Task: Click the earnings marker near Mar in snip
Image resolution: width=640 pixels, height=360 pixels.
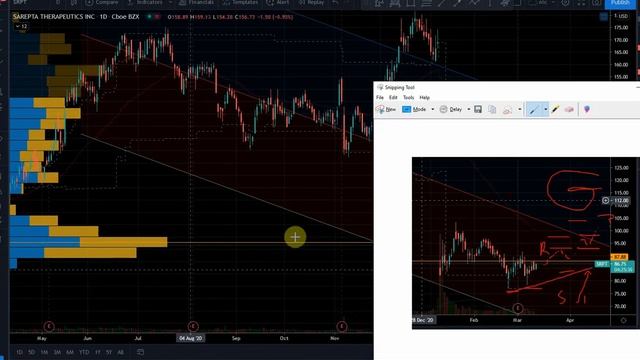Action: 518,308
